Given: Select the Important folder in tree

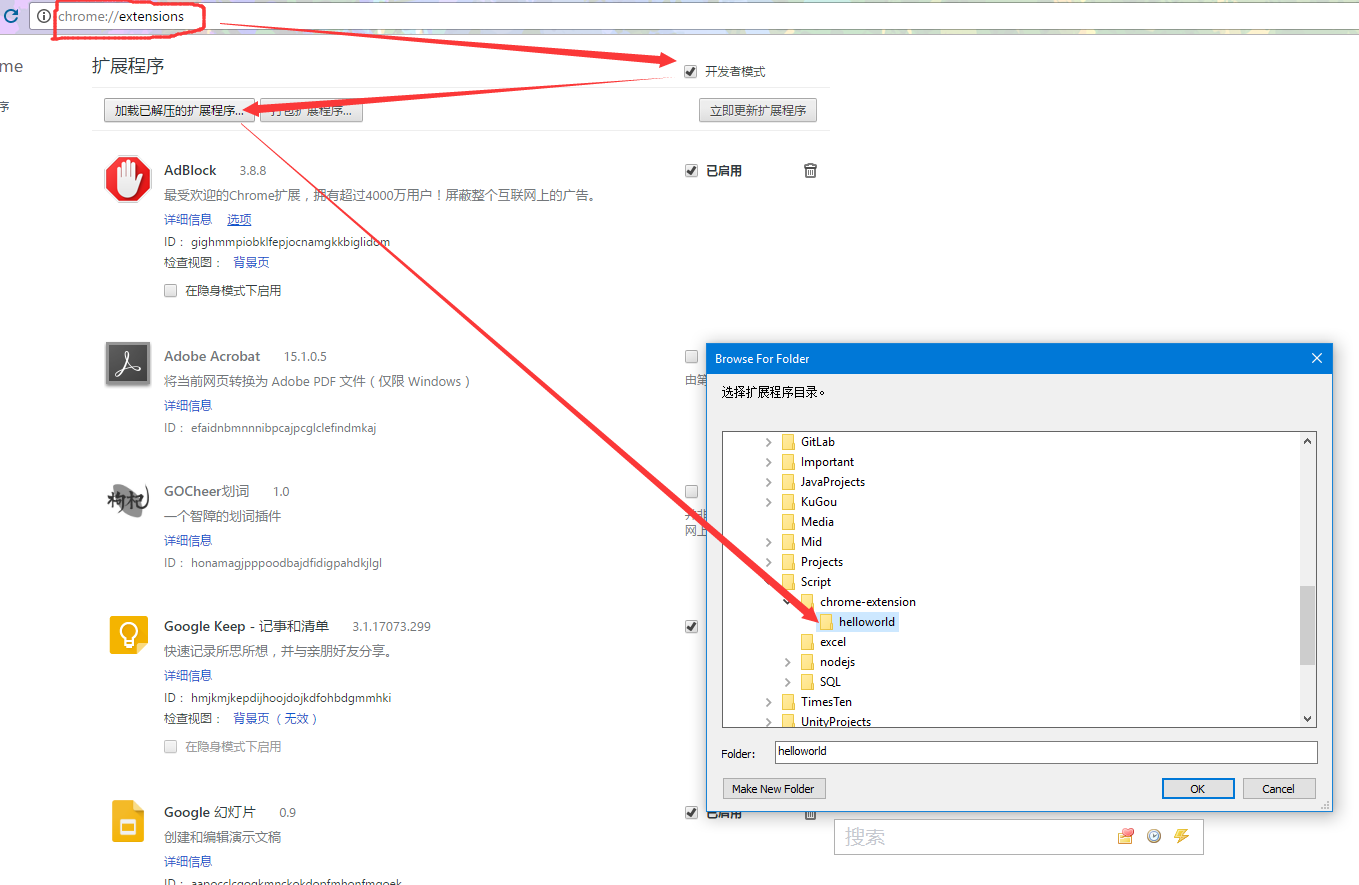Looking at the screenshot, I should pos(827,462).
